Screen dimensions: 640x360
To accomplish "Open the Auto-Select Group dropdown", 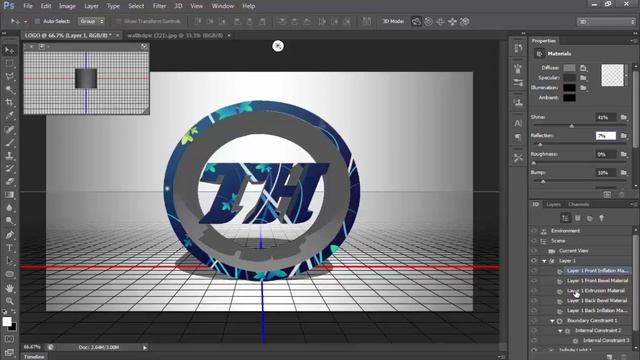I will 91,21.
